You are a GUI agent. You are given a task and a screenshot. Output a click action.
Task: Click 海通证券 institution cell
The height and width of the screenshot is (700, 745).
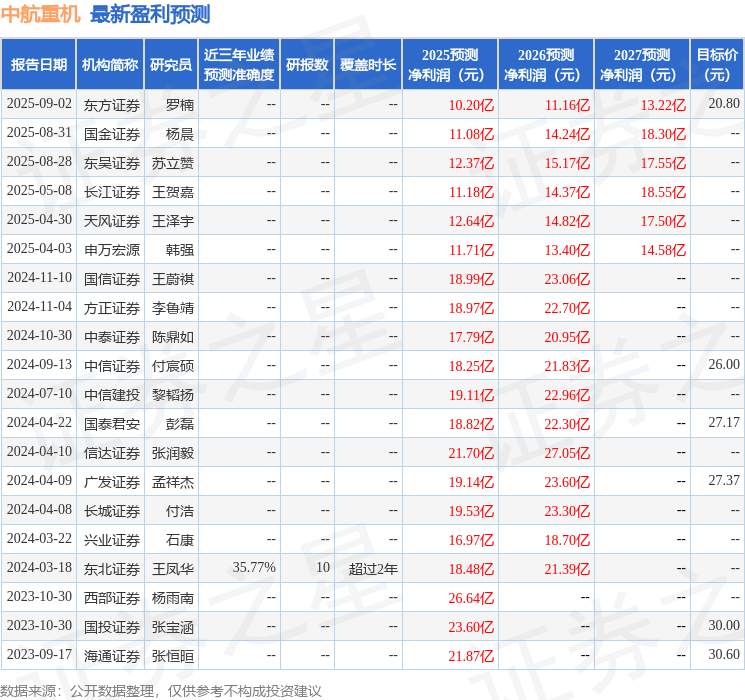pyautogui.click(x=112, y=656)
